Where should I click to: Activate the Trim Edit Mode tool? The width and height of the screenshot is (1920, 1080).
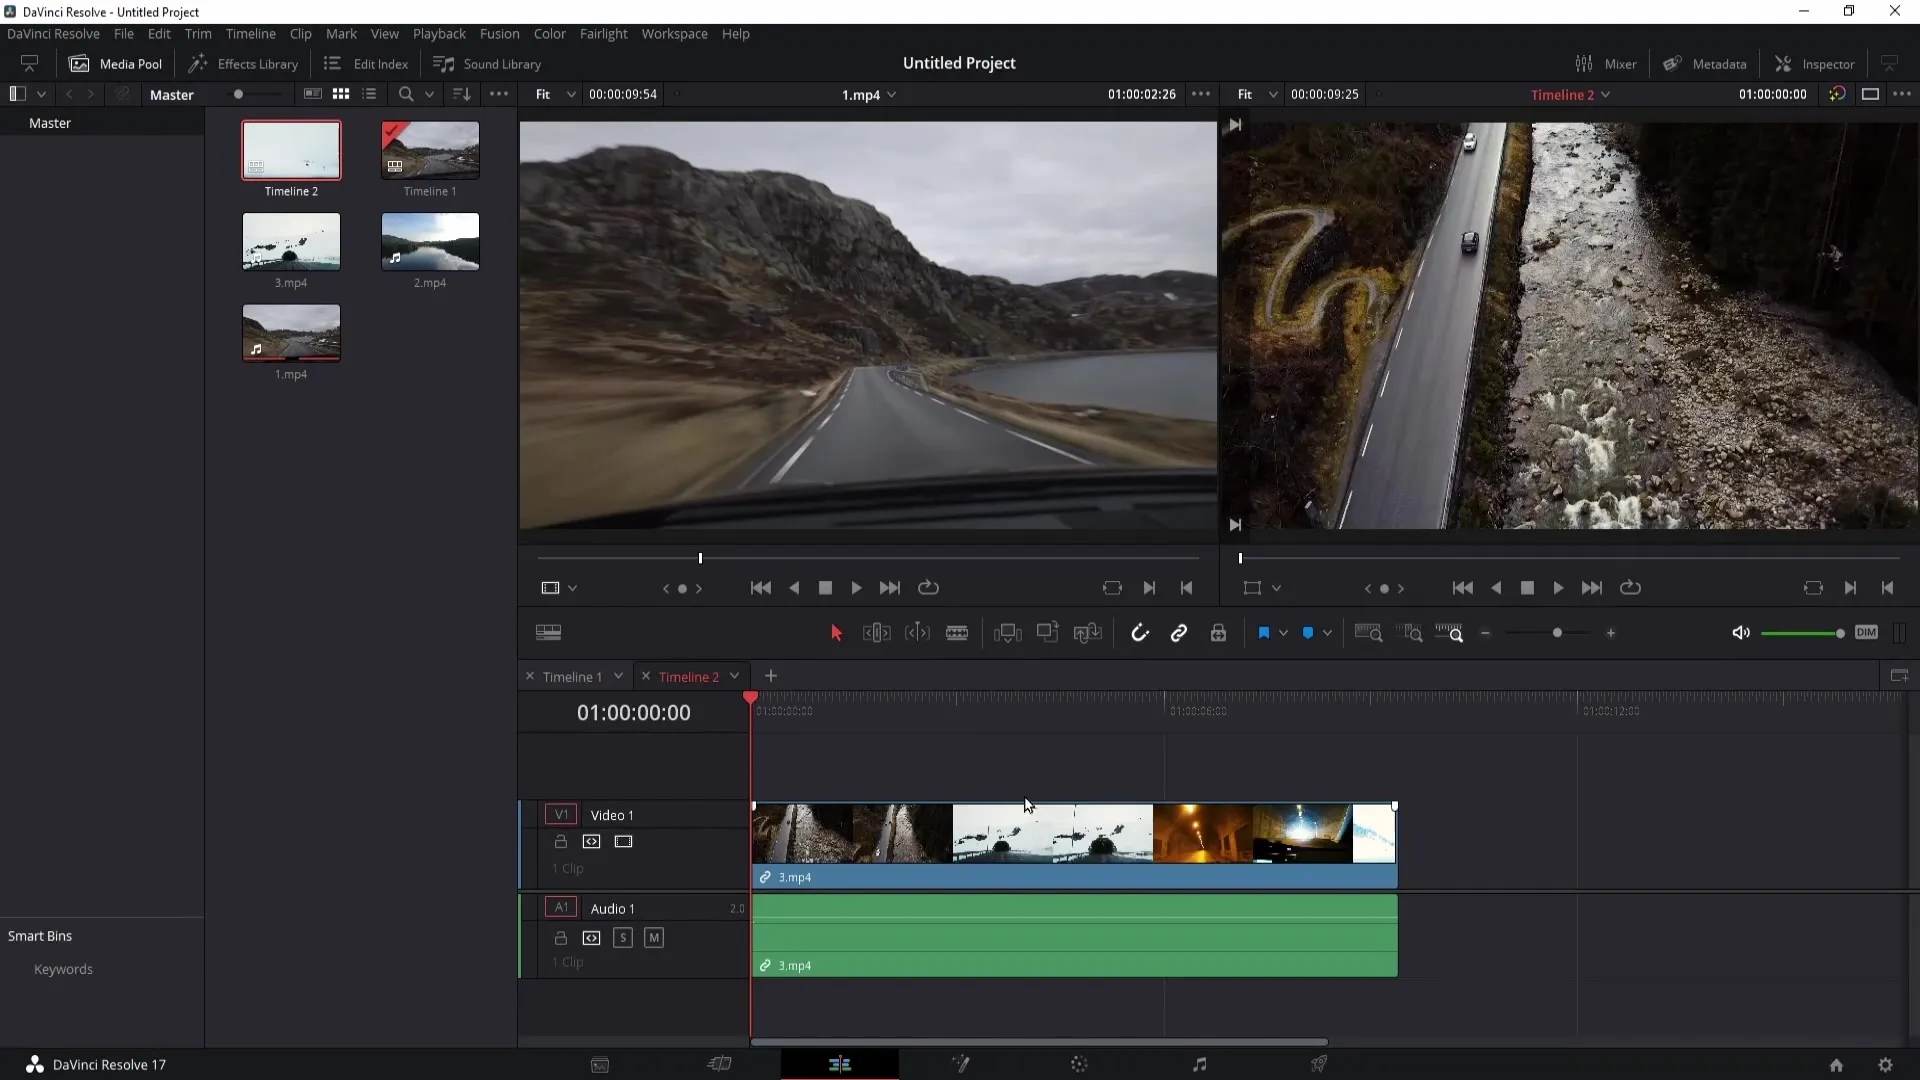click(x=876, y=633)
